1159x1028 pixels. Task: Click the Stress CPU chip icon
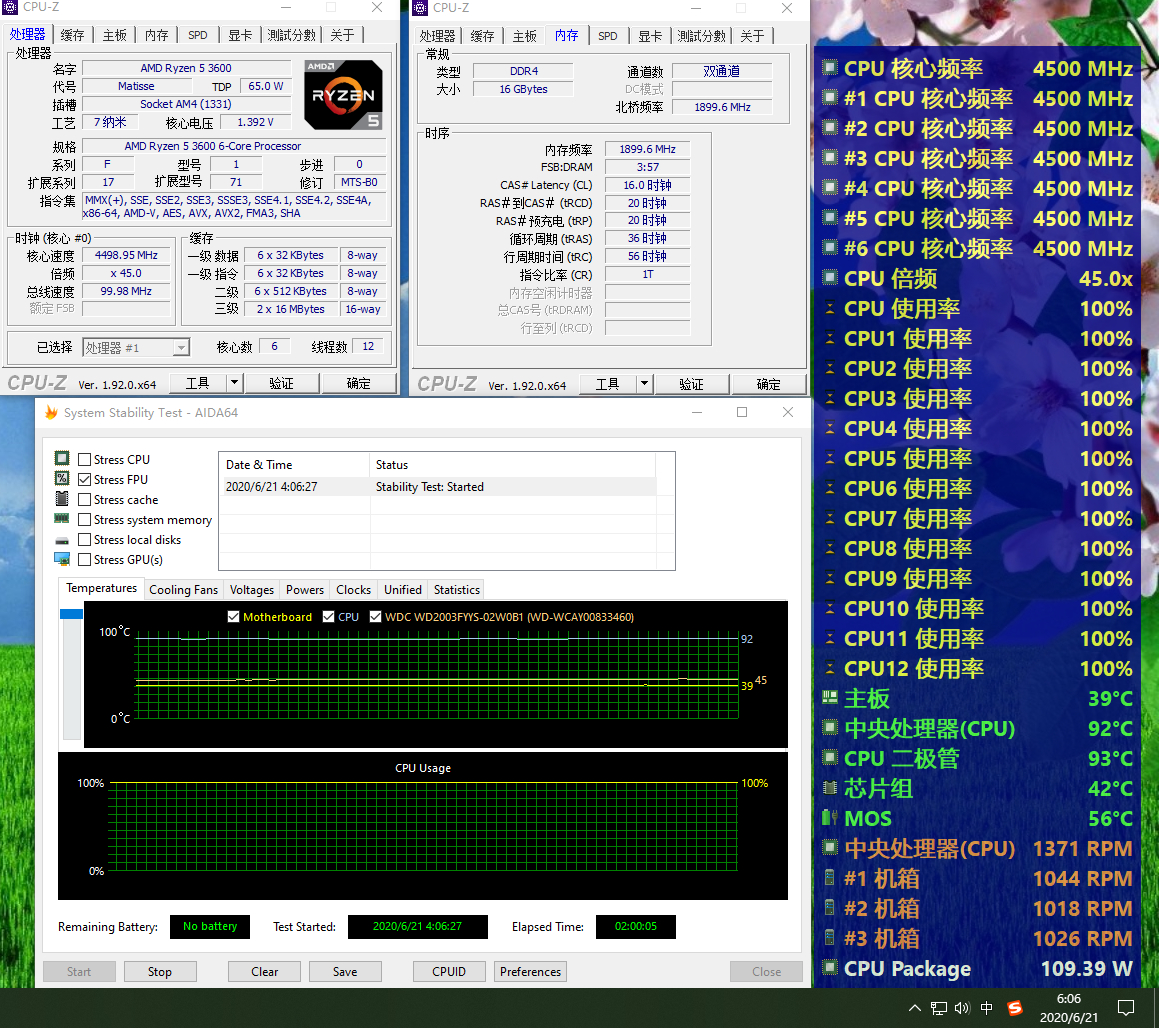pyautogui.click(x=62, y=459)
